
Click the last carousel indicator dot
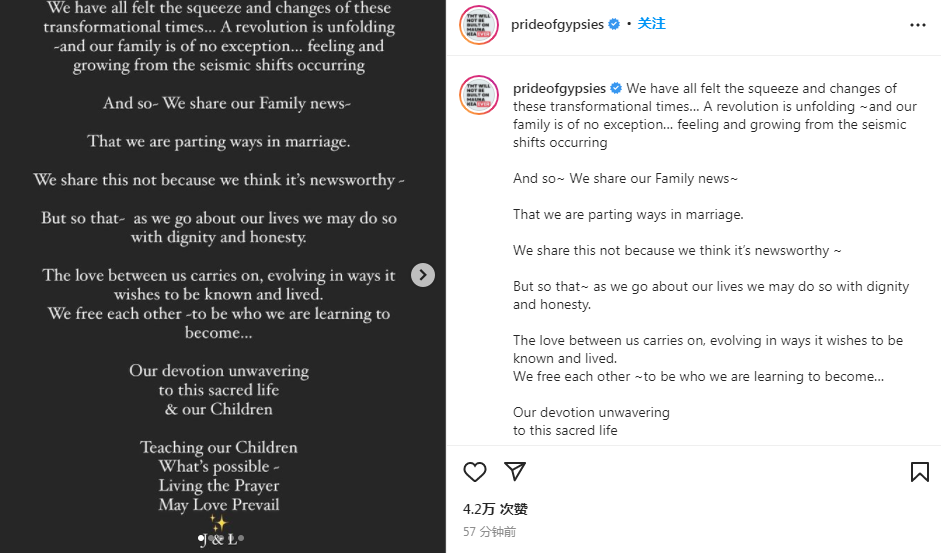242,538
